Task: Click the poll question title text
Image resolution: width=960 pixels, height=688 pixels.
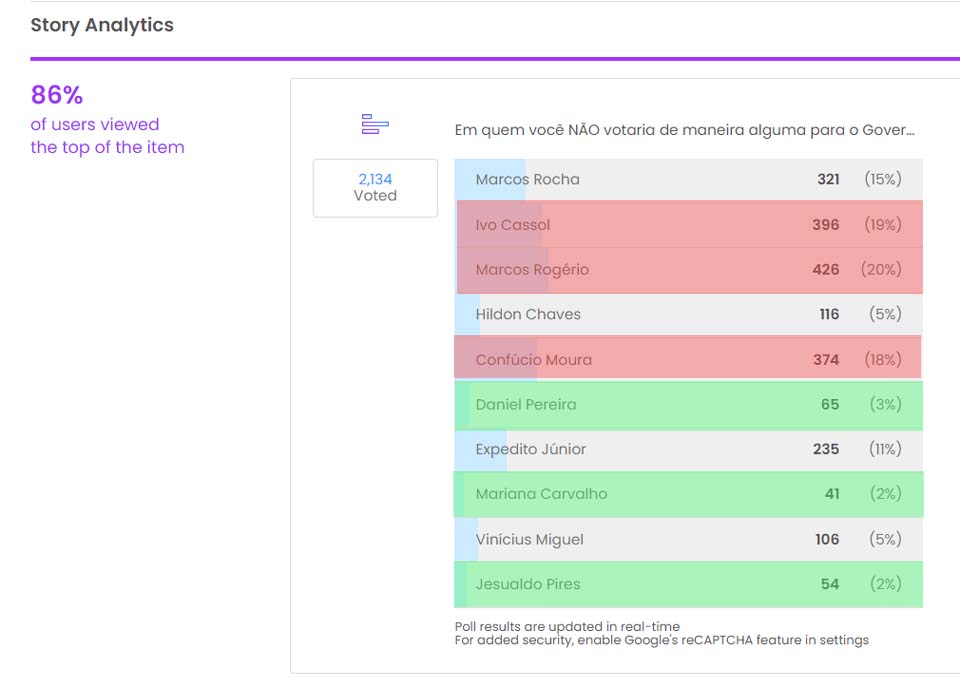Action: [x=684, y=129]
